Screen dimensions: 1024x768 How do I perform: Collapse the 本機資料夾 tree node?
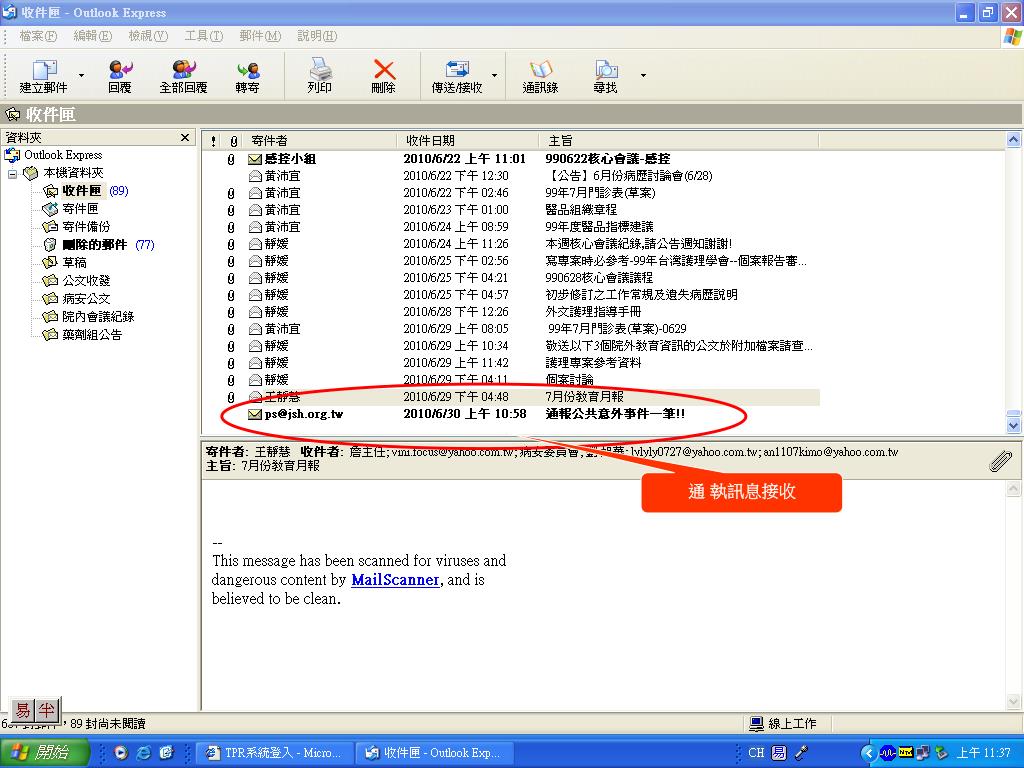point(12,174)
